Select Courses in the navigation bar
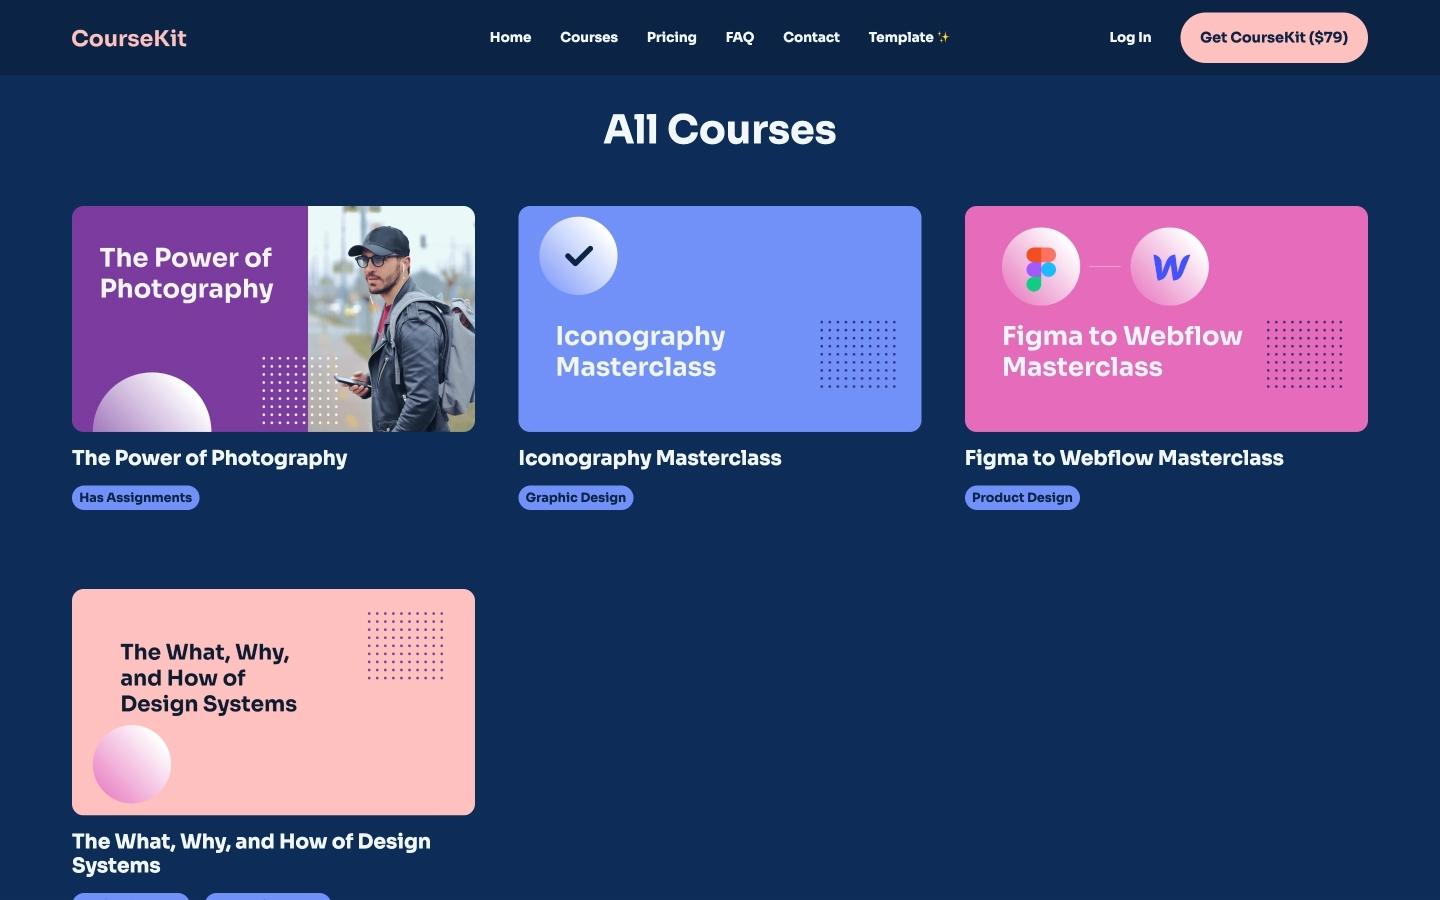Screen dimensions: 1440x900 (589, 37)
